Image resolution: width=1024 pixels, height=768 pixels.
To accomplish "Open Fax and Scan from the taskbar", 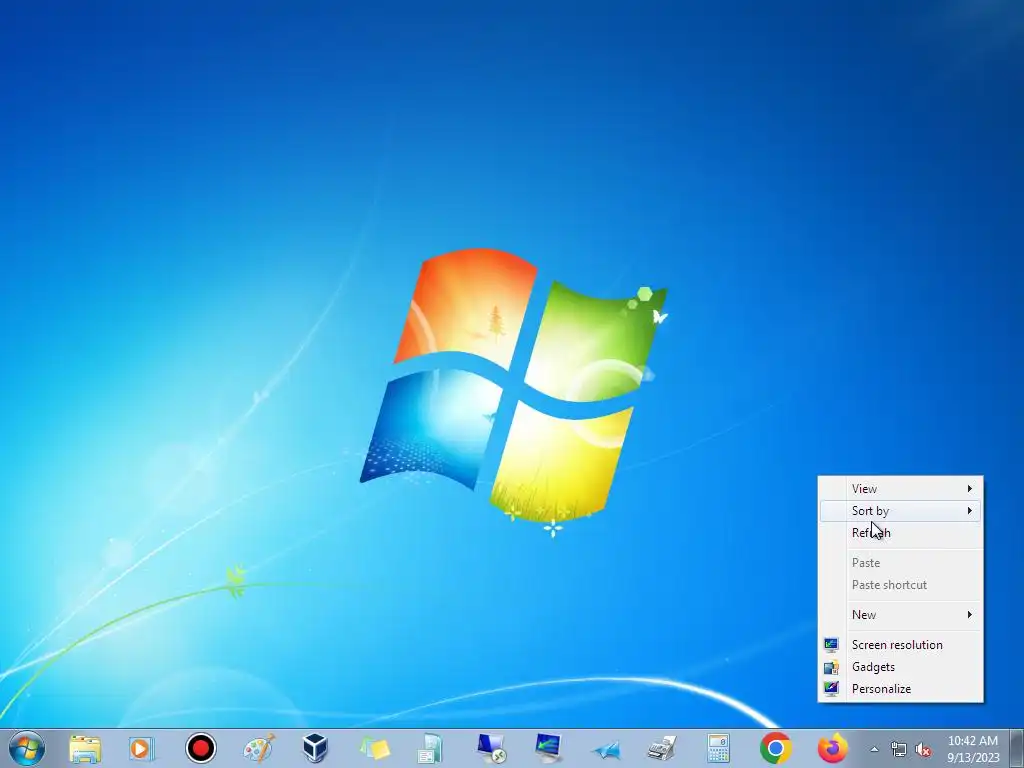I will point(662,748).
